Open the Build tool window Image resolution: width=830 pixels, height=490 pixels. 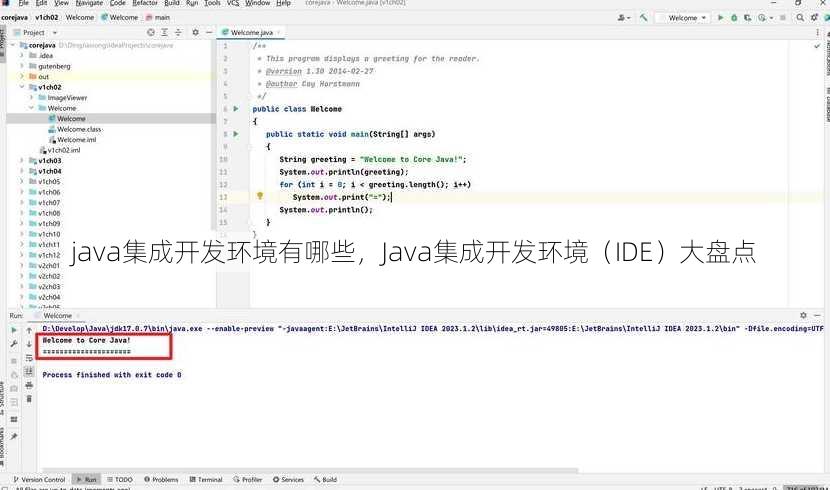tap(325, 479)
